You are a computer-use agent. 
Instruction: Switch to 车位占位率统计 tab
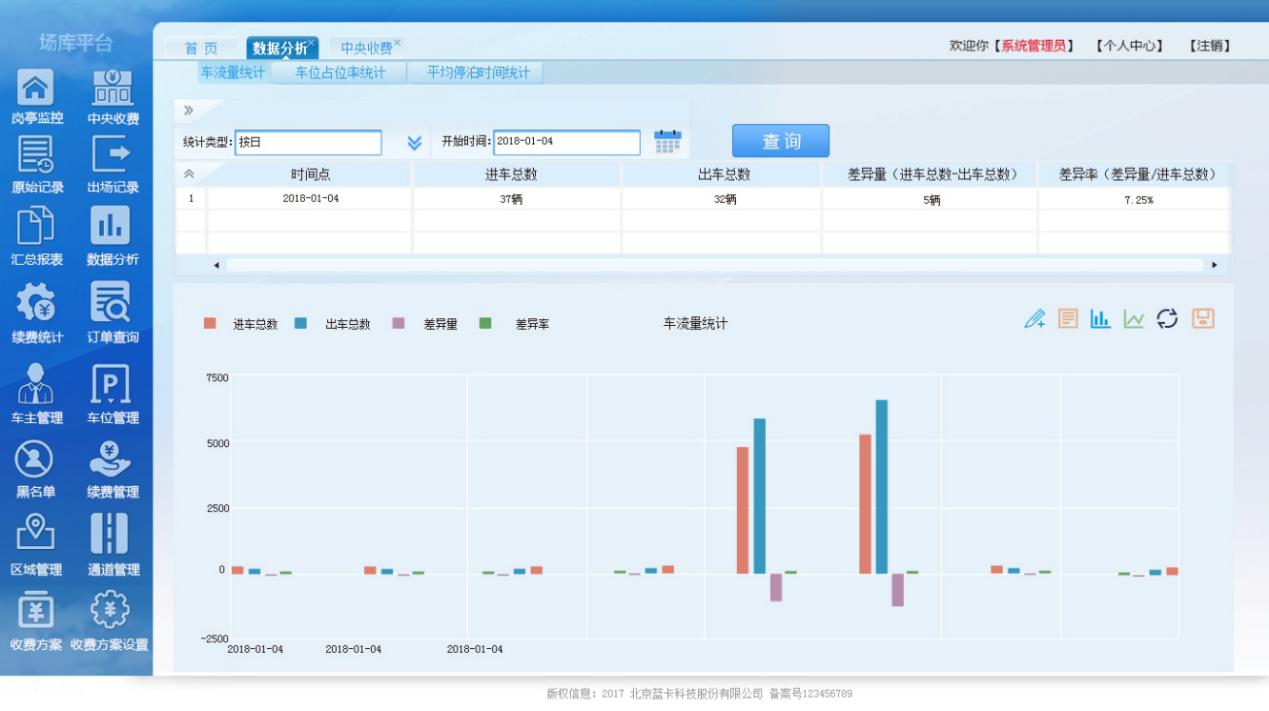point(340,73)
